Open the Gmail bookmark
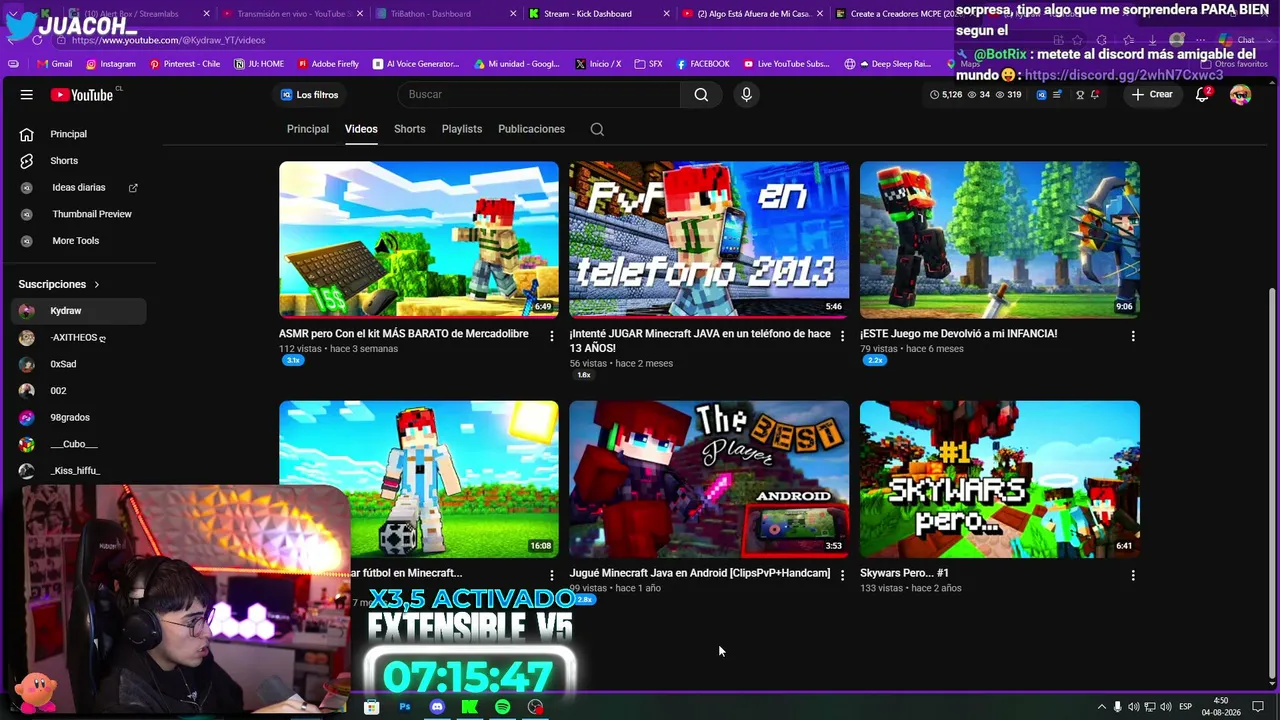This screenshot has height=720, width=1280. coord(54,64)
